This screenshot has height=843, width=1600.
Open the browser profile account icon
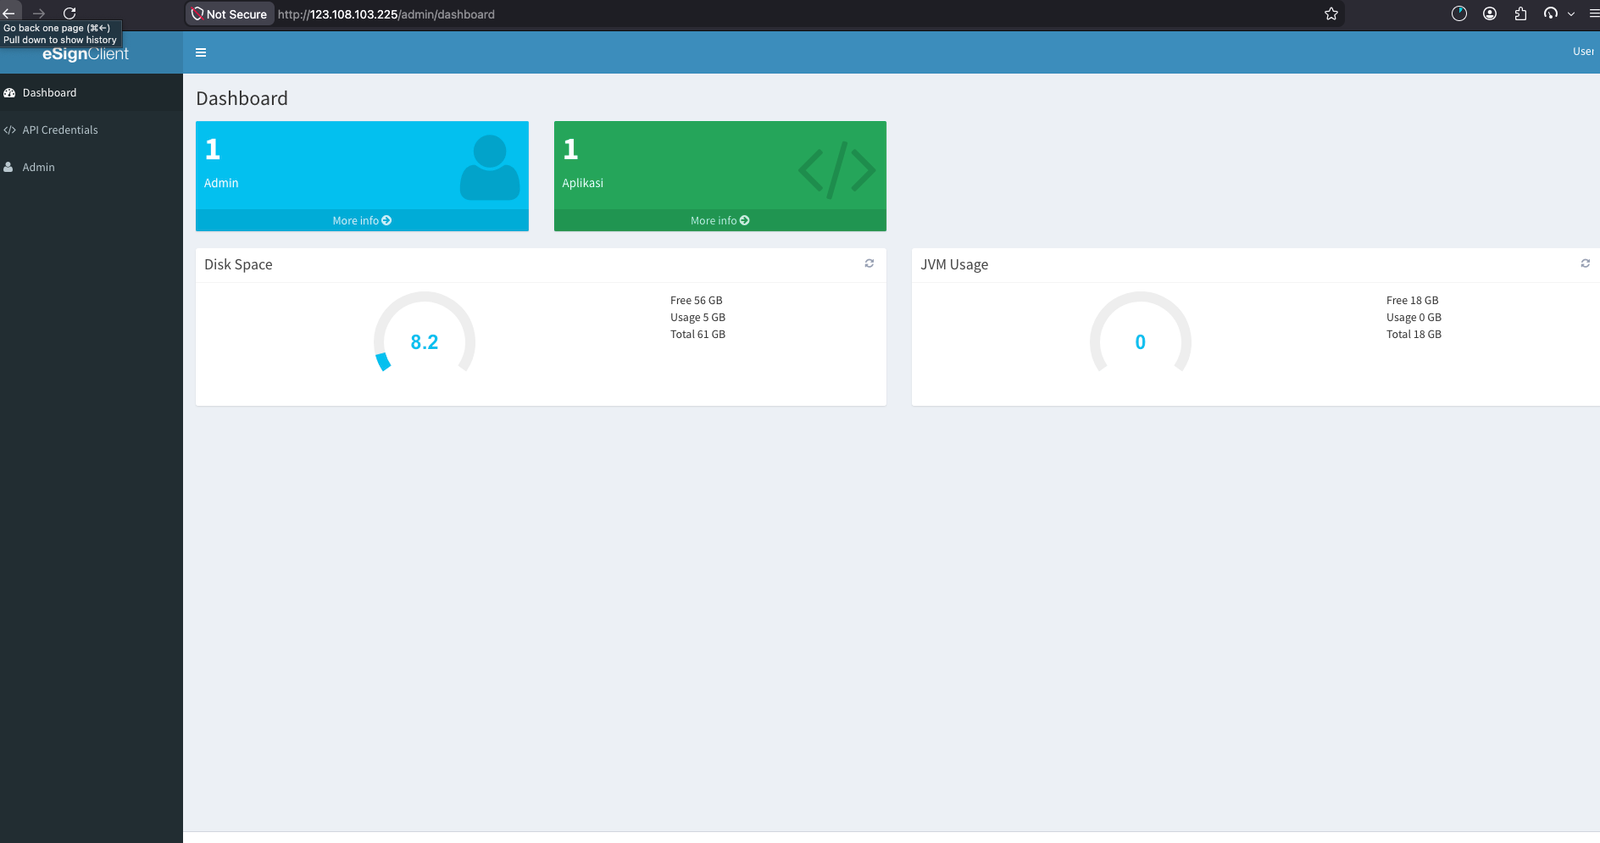click(1490, 14)
